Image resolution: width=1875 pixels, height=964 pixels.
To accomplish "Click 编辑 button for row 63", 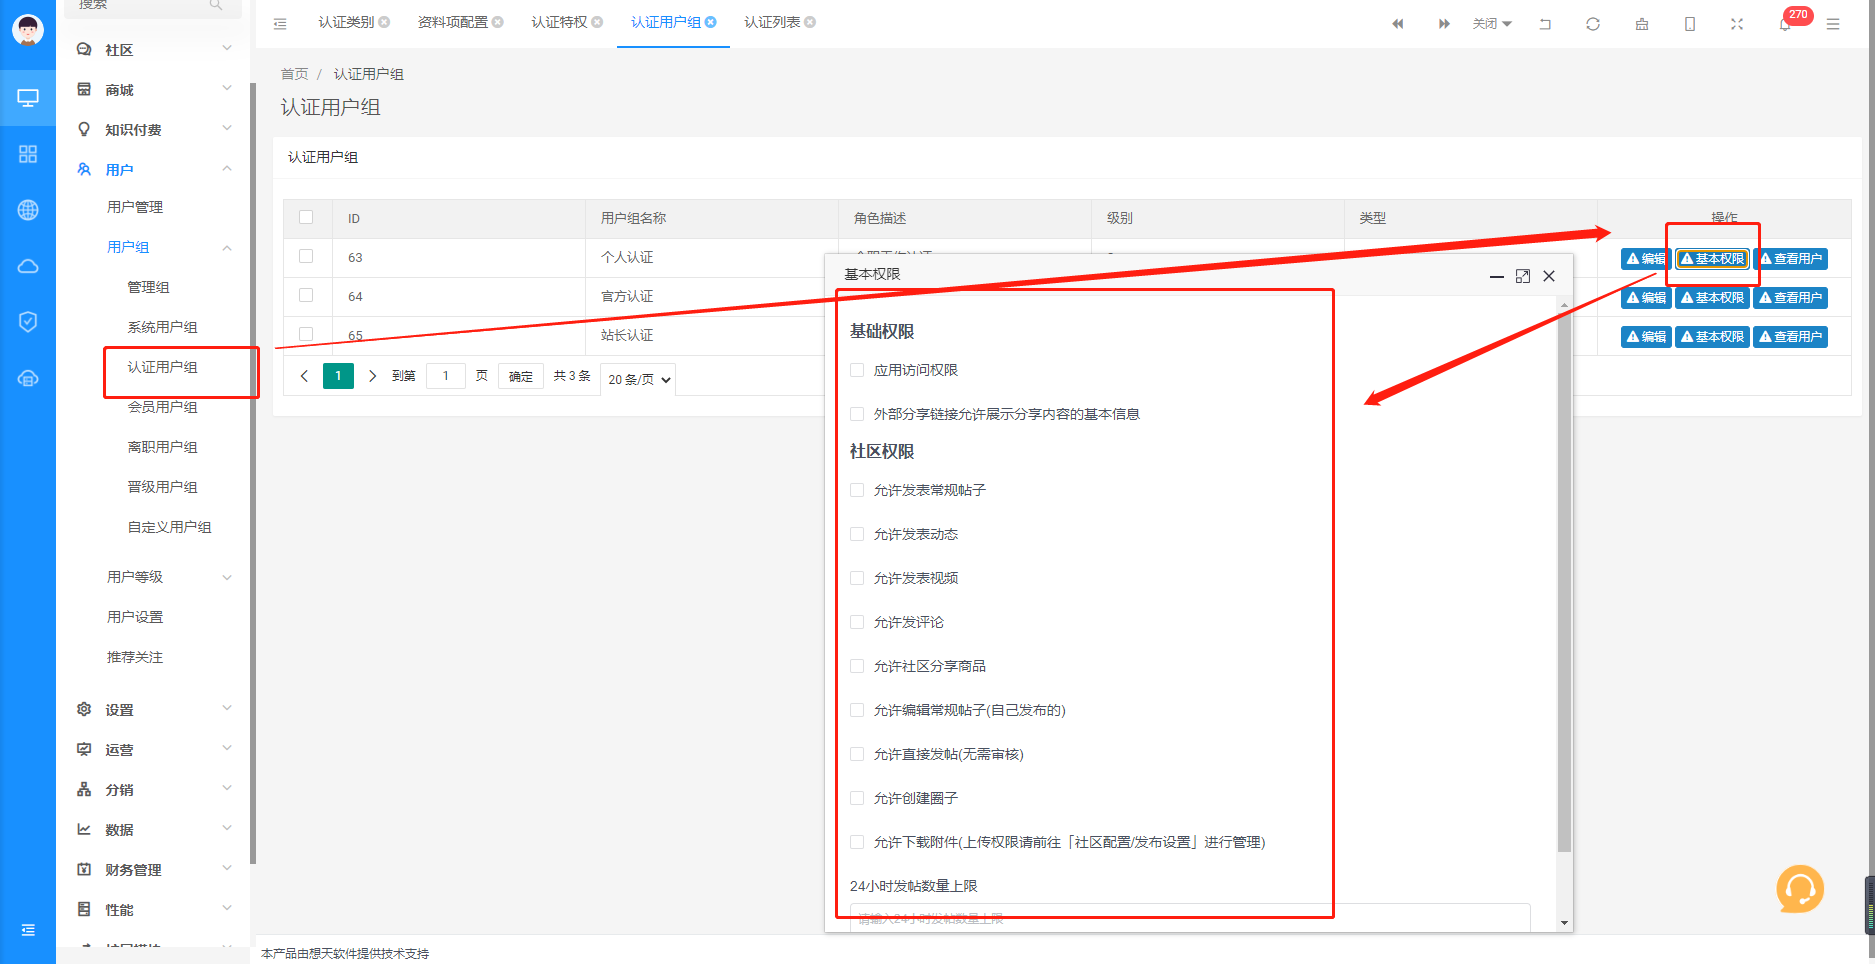I will coord(1646,259).
